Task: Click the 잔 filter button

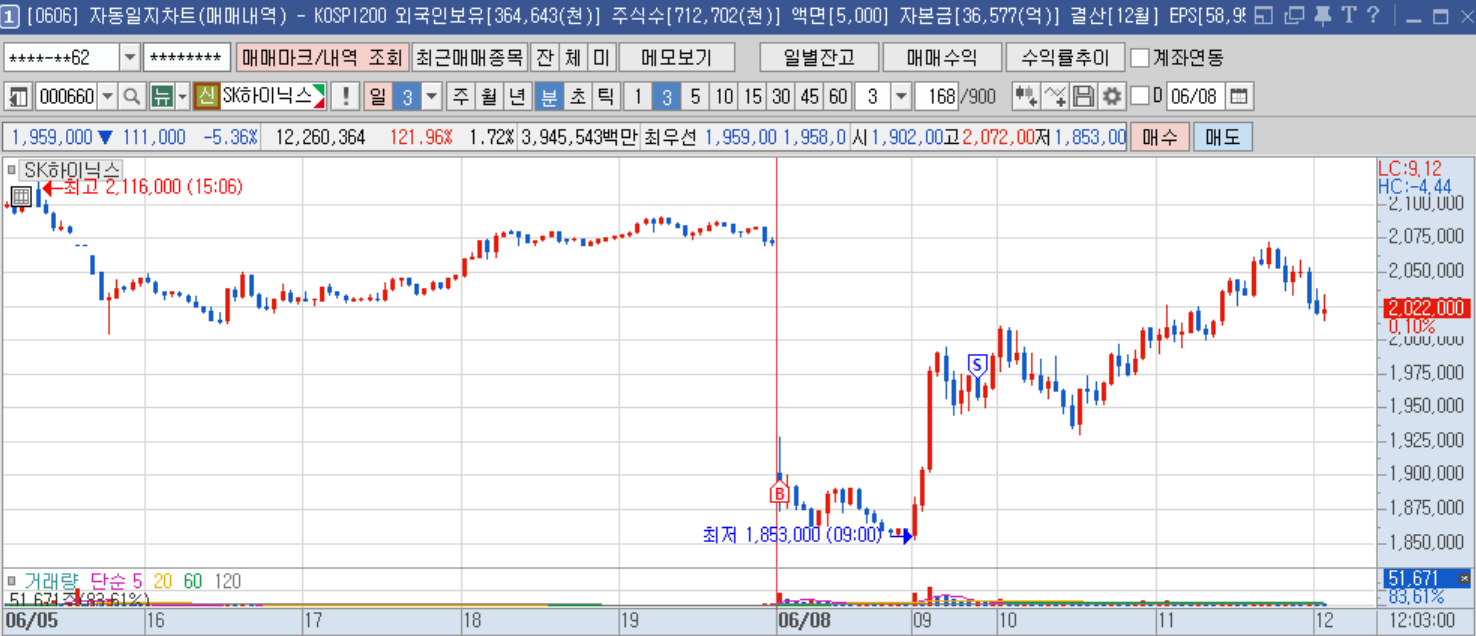Action: pyautogui.click(x=544, y=58)
